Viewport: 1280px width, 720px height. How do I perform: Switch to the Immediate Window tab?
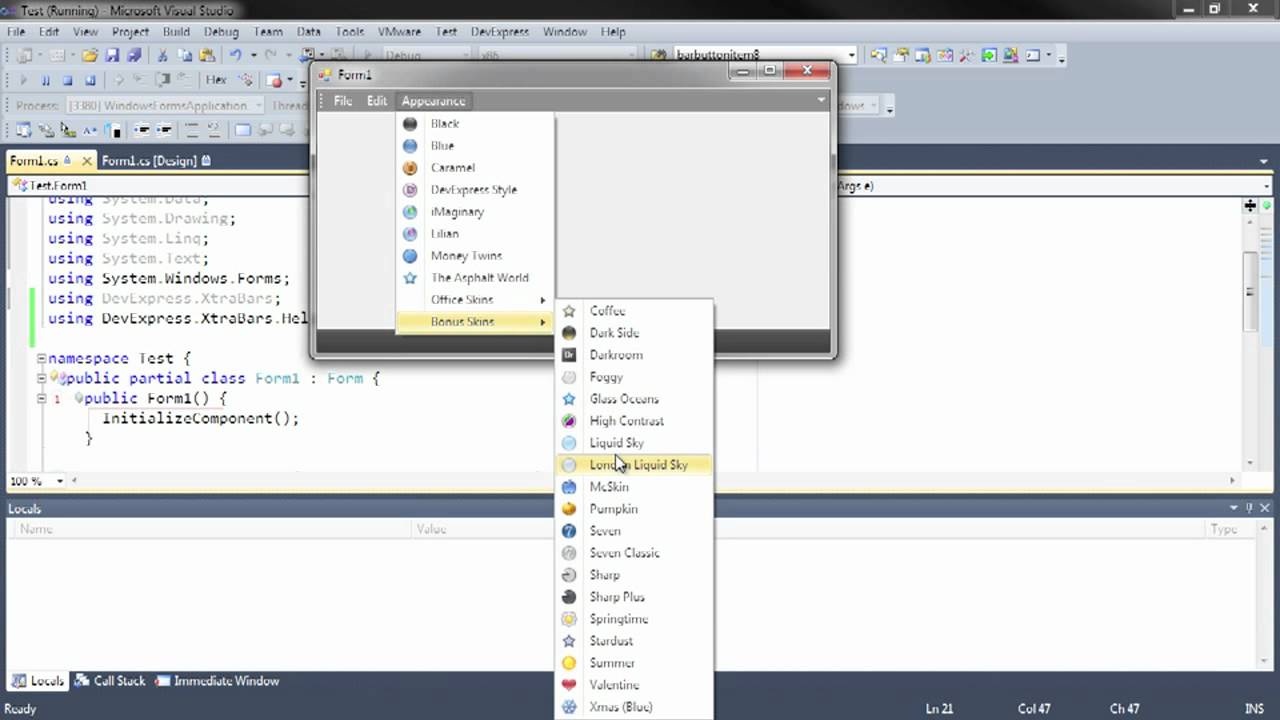(x=218, y=681)
